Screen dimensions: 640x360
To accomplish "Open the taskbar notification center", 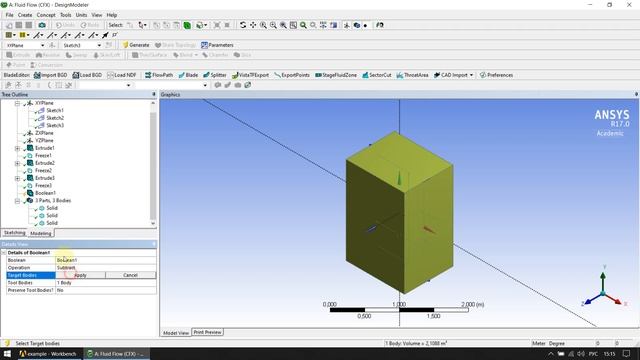I will coord(627,354).
